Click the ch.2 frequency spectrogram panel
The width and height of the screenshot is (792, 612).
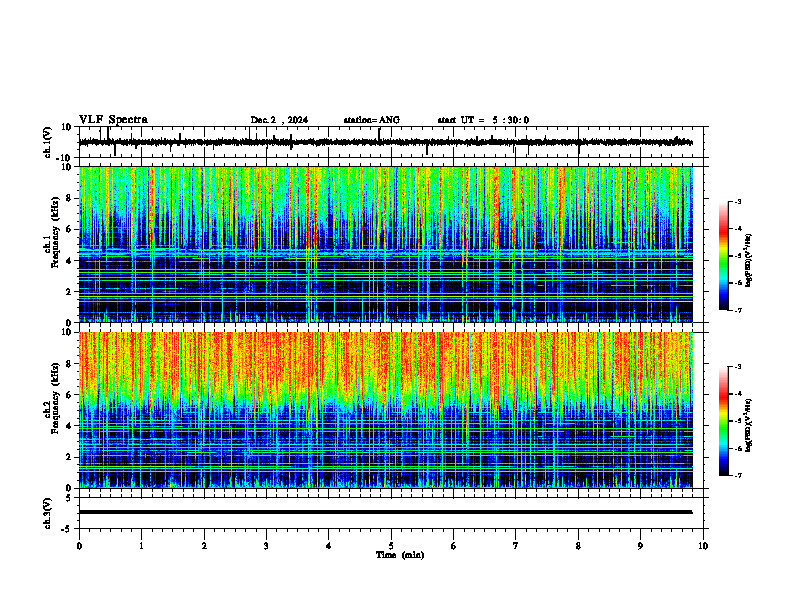click(385, 410)
